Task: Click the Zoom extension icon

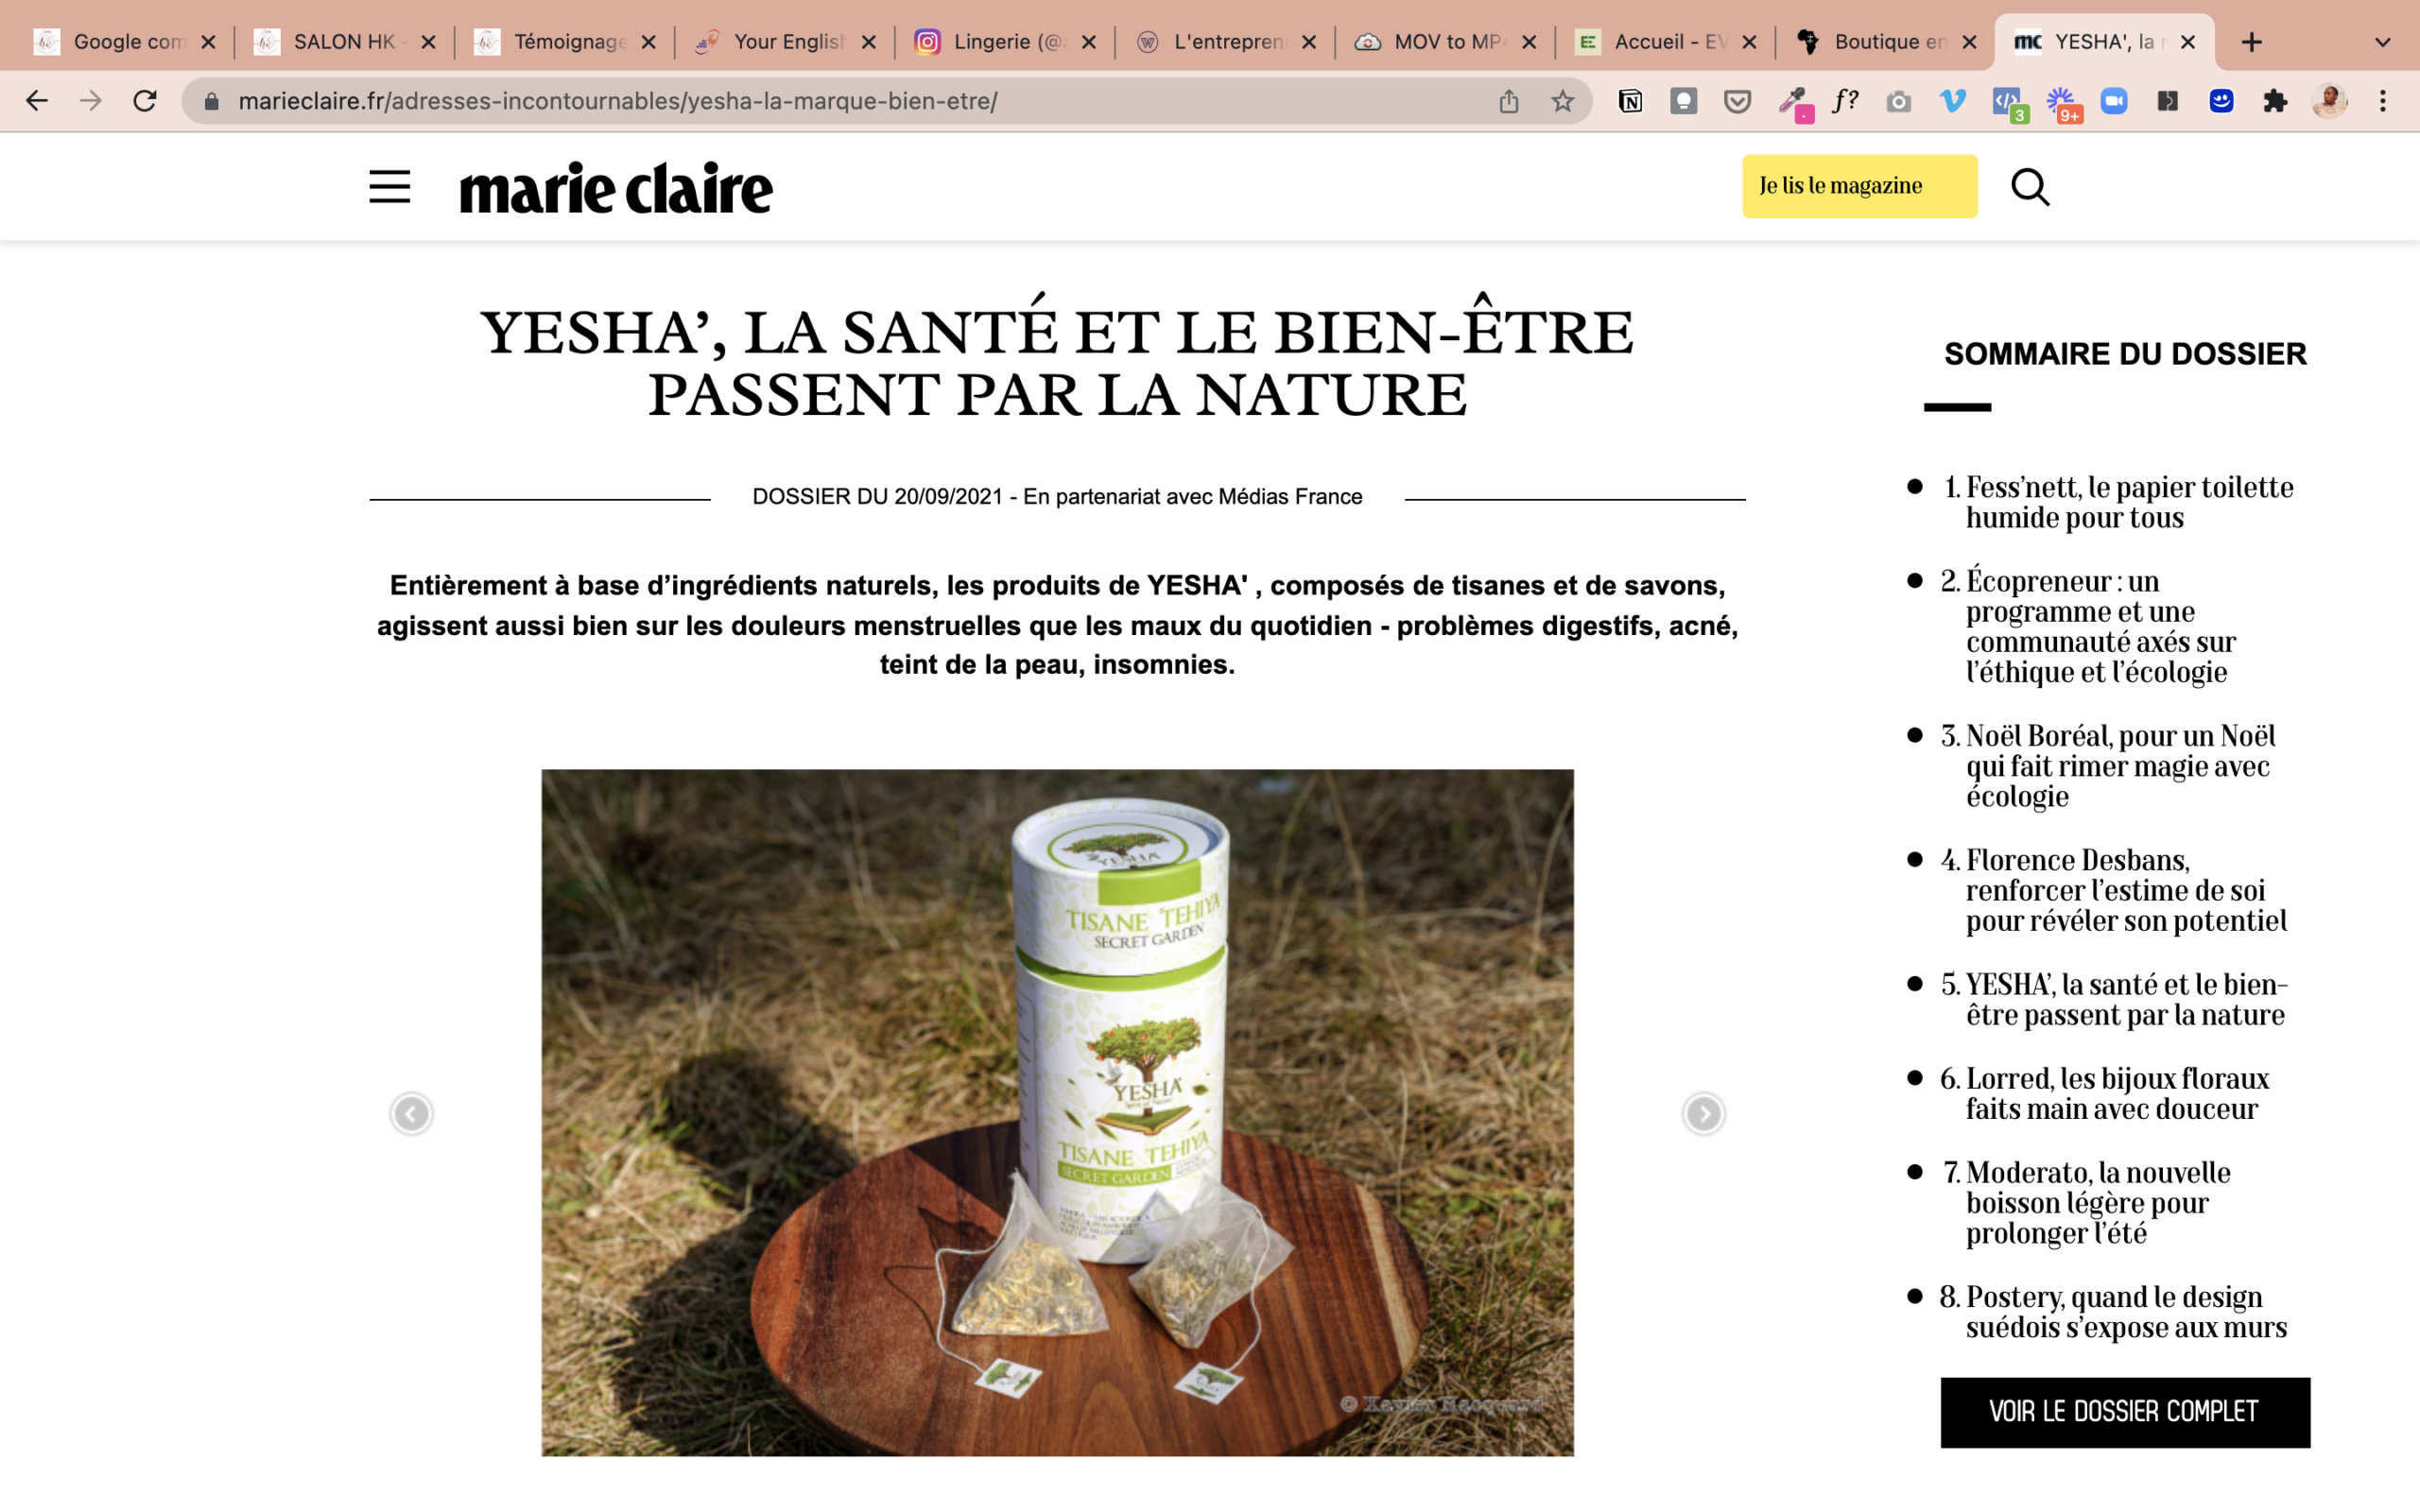Action: (x=2114, y=101)
